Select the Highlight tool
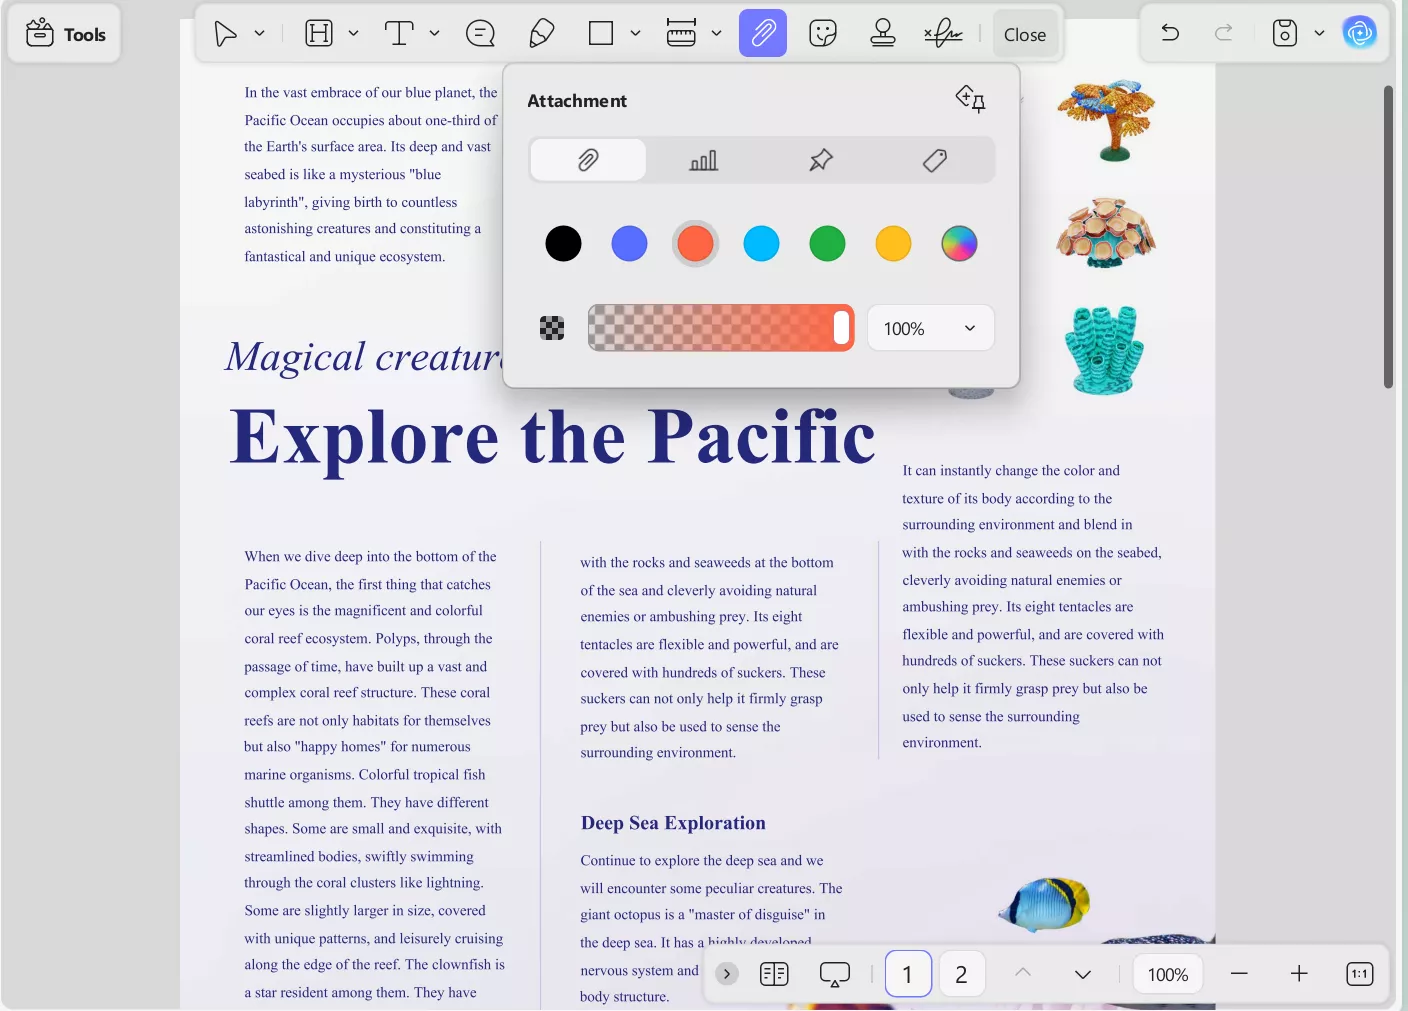The width and height of the screenshot is (1408, 1011). pos(319,34)
